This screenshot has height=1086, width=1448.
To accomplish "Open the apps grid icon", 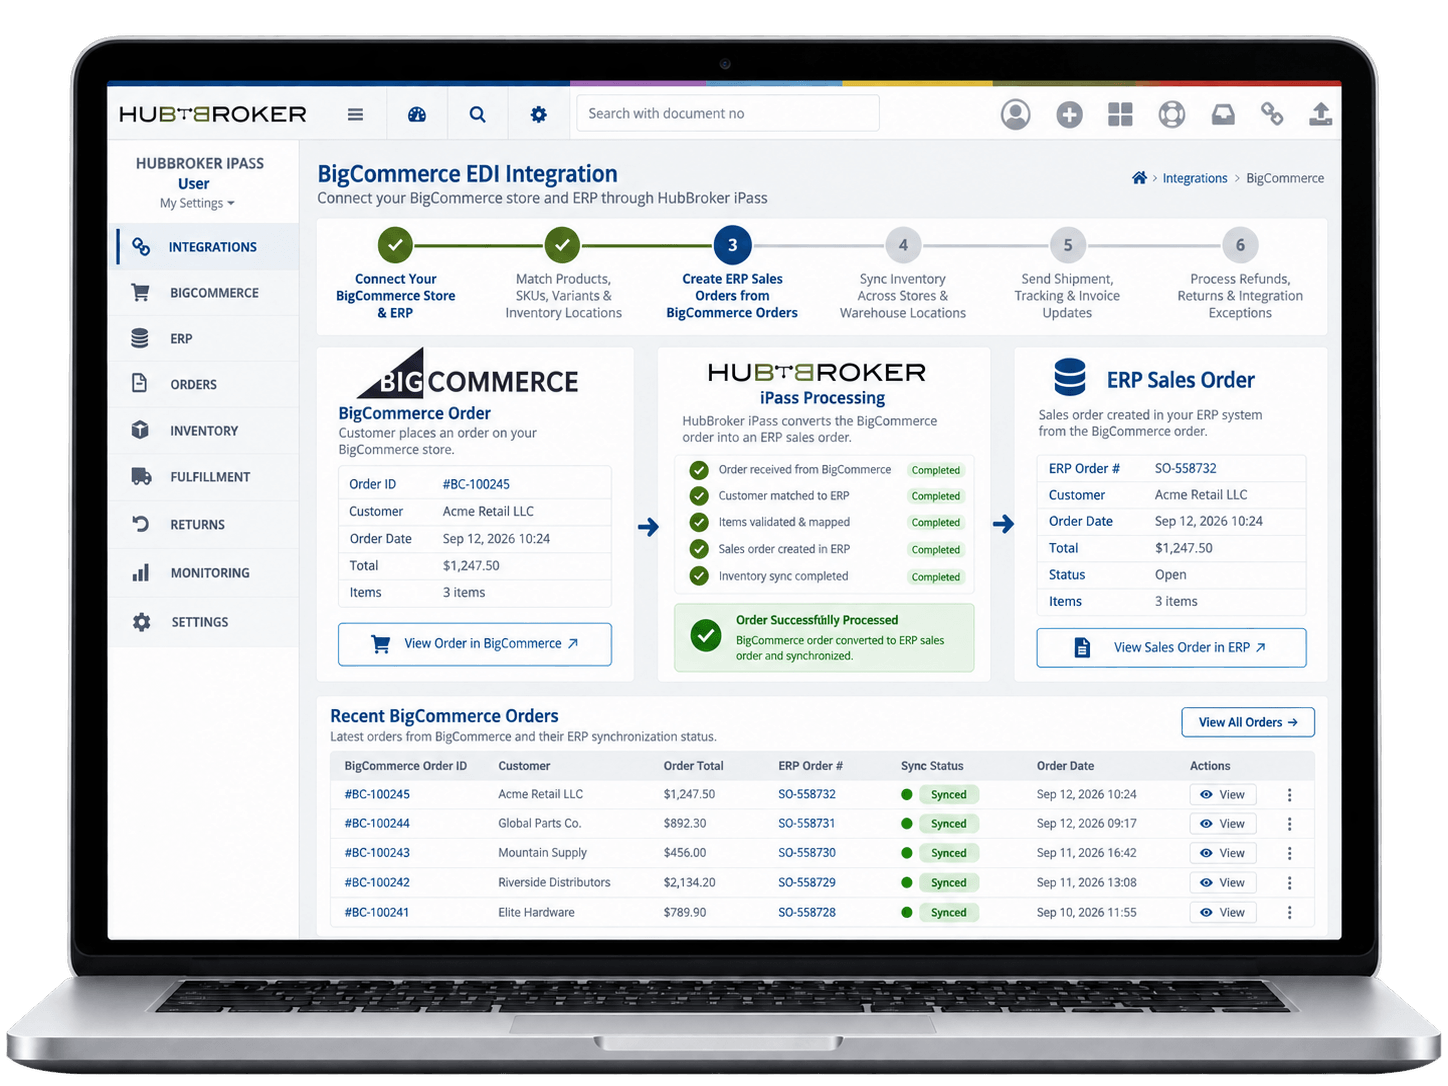I will pyautogui.click(x=1120, y=115).
